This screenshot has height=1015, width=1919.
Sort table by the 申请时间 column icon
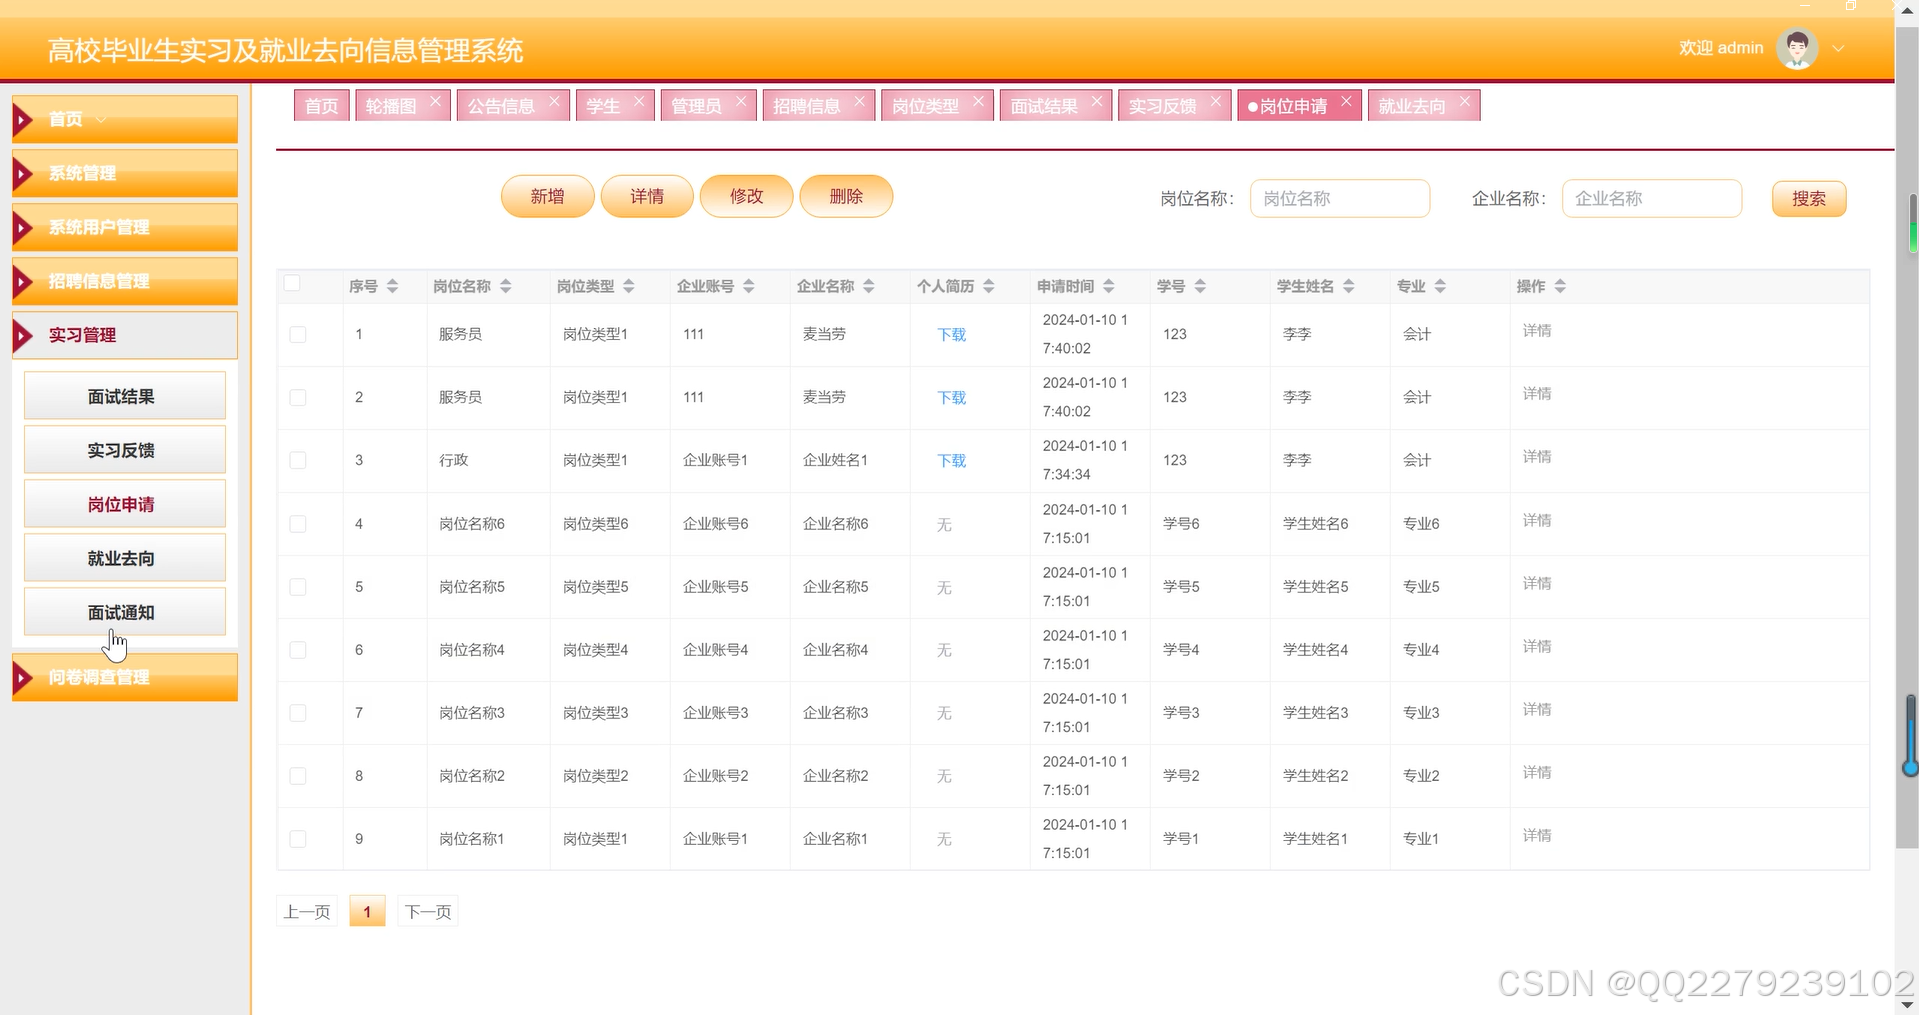(1108, 286)
